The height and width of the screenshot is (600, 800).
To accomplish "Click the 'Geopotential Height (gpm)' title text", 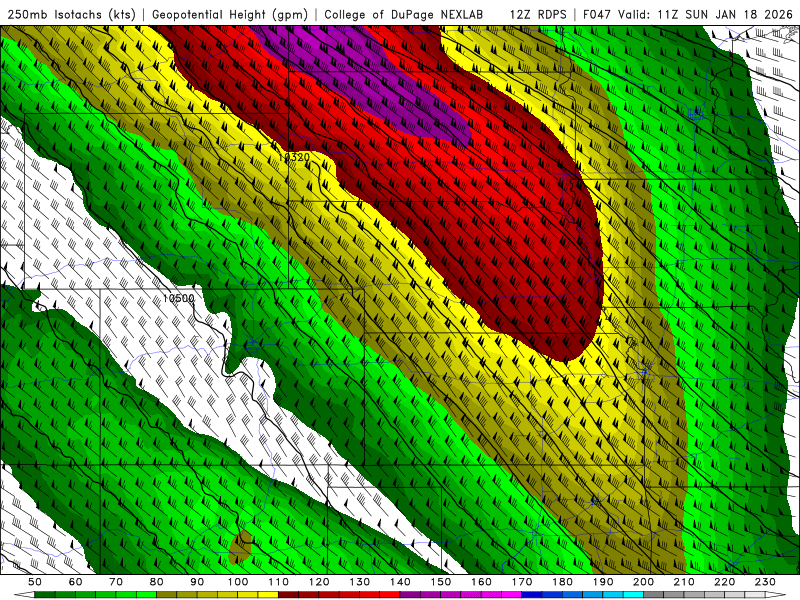I will click(230, 15).
